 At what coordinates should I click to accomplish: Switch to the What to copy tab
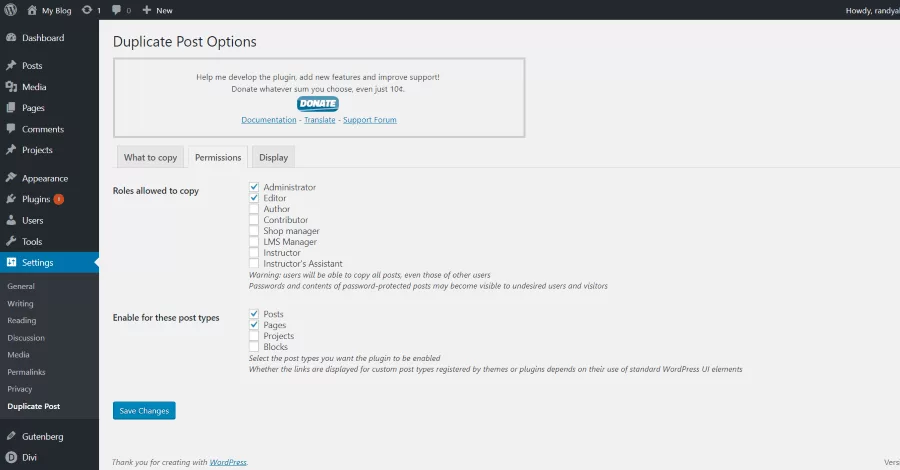tap(150, 157)
